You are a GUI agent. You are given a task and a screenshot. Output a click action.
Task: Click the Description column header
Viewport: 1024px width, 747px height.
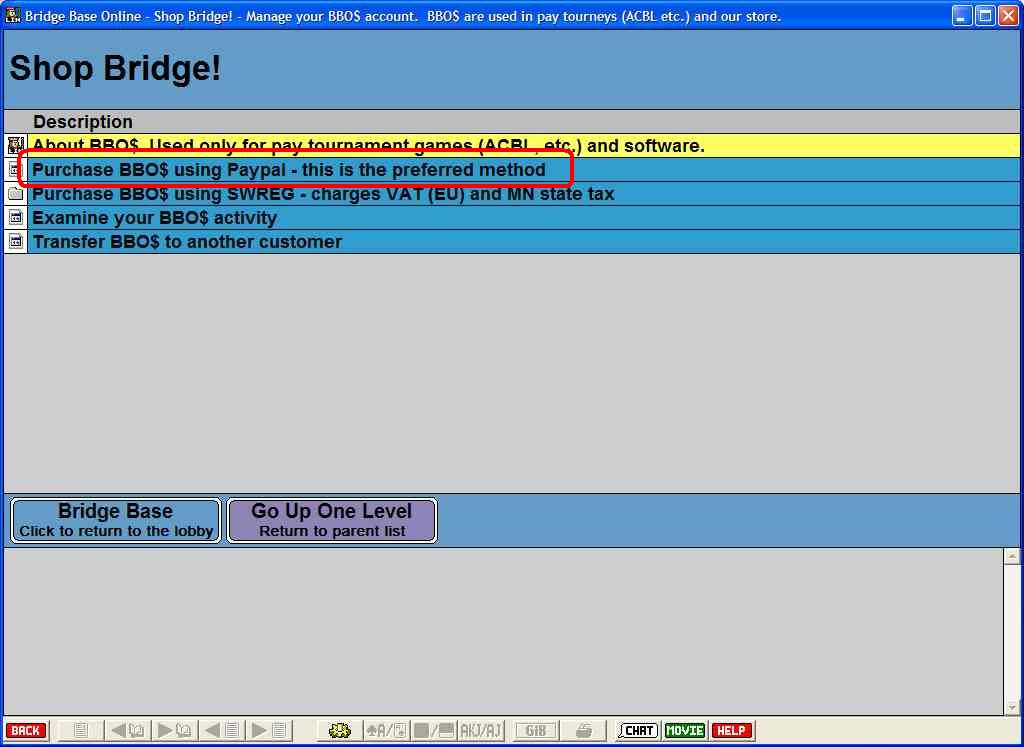pos(83,122)
